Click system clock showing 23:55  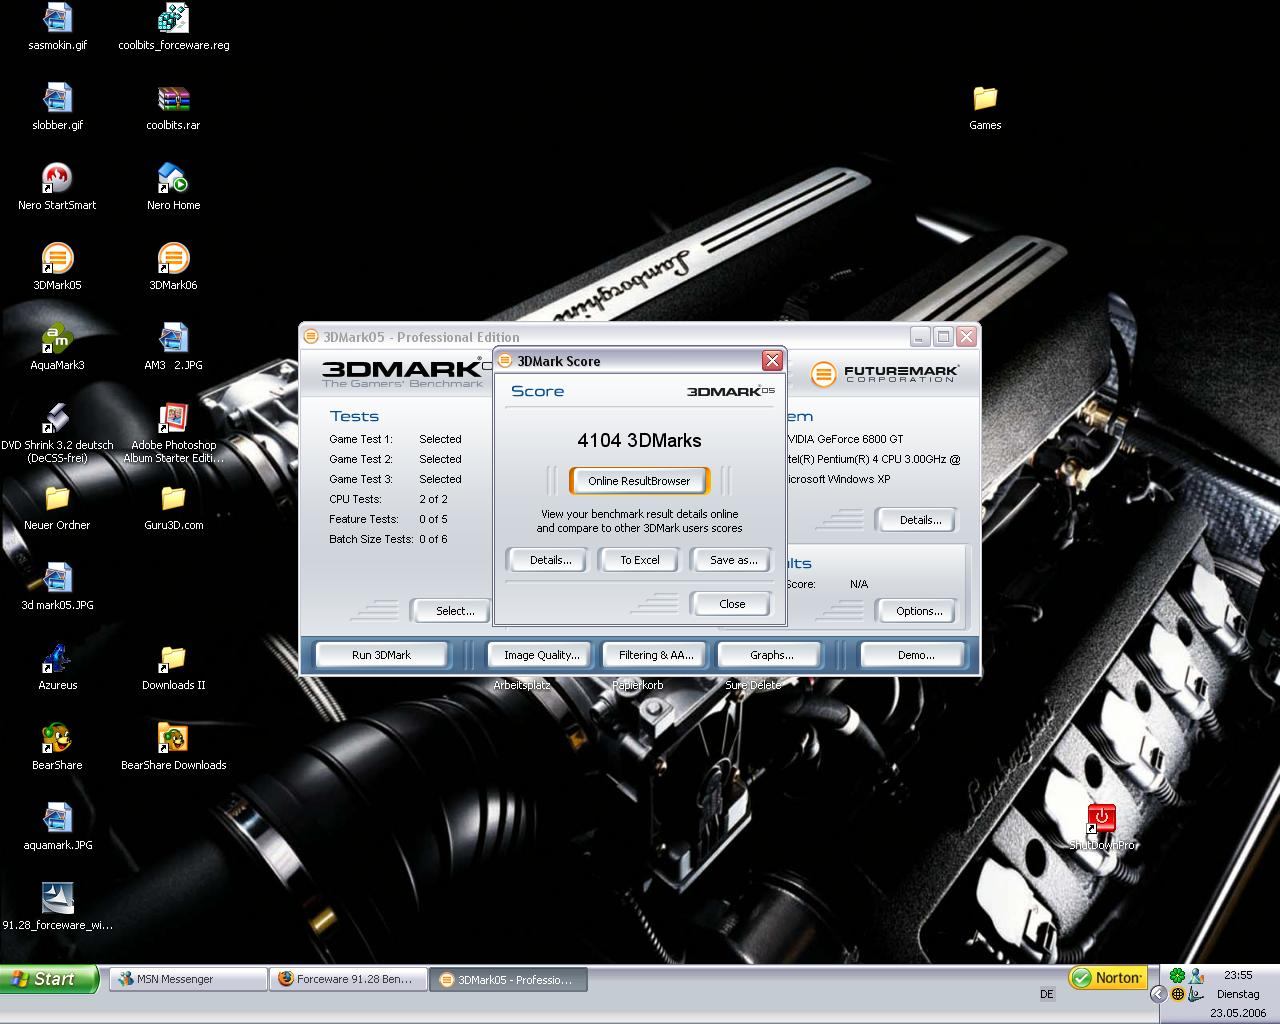tap(1238, 974)
